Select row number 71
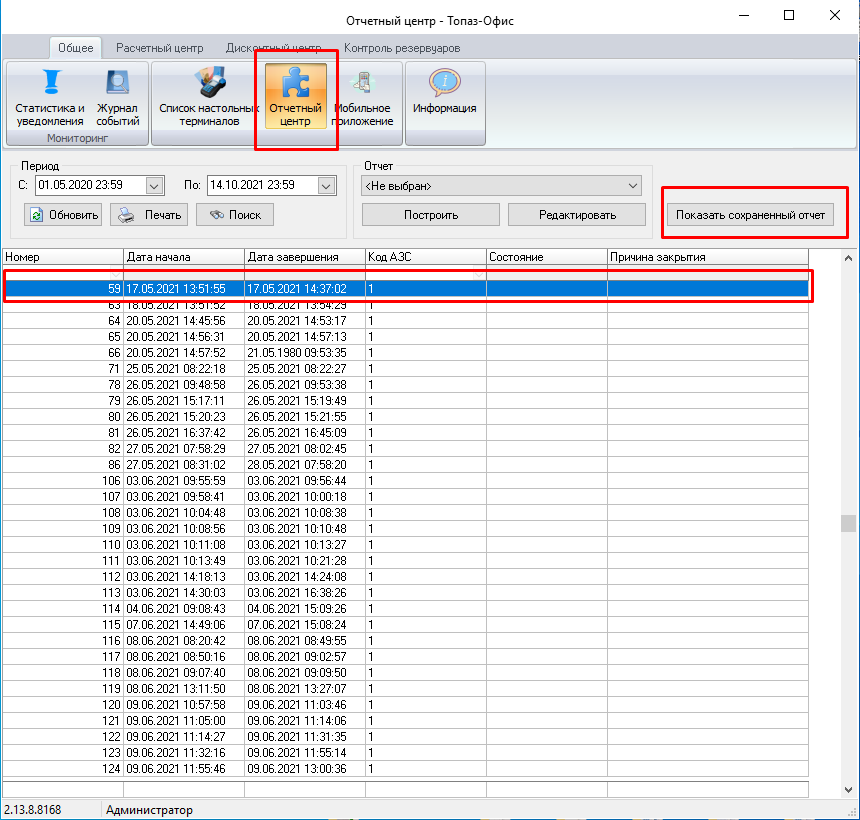 coord(405,369)
